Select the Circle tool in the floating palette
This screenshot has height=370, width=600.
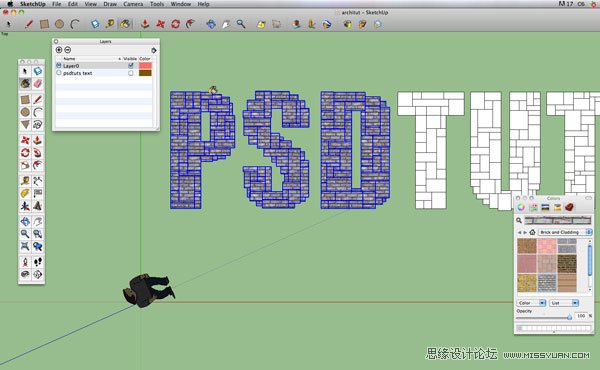click(x=25, y=112)
